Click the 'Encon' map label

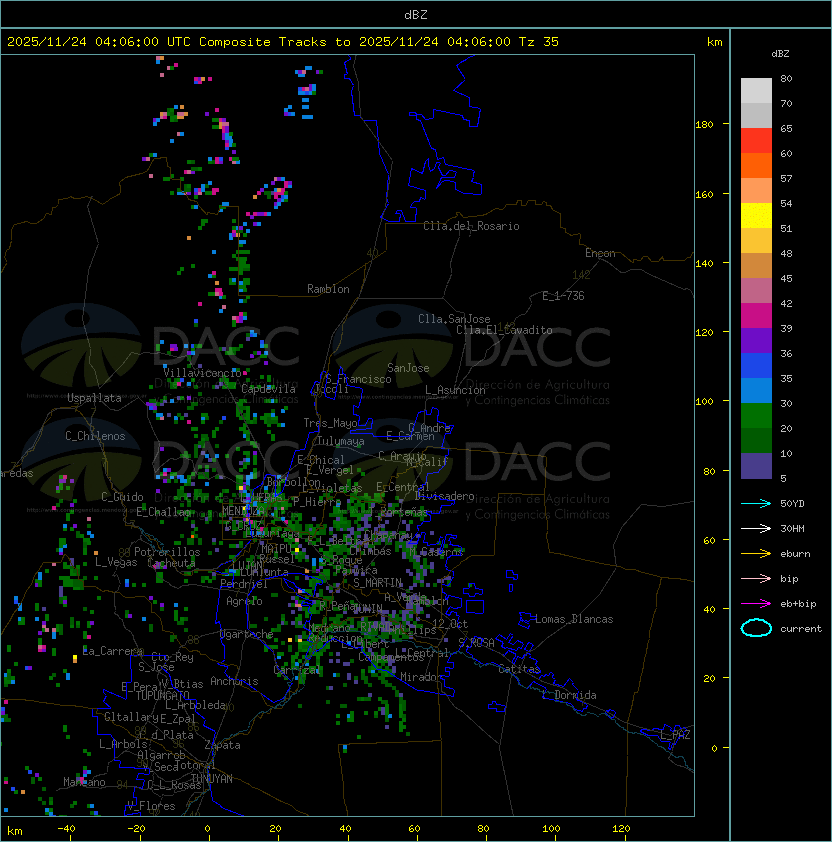[600, 253]
